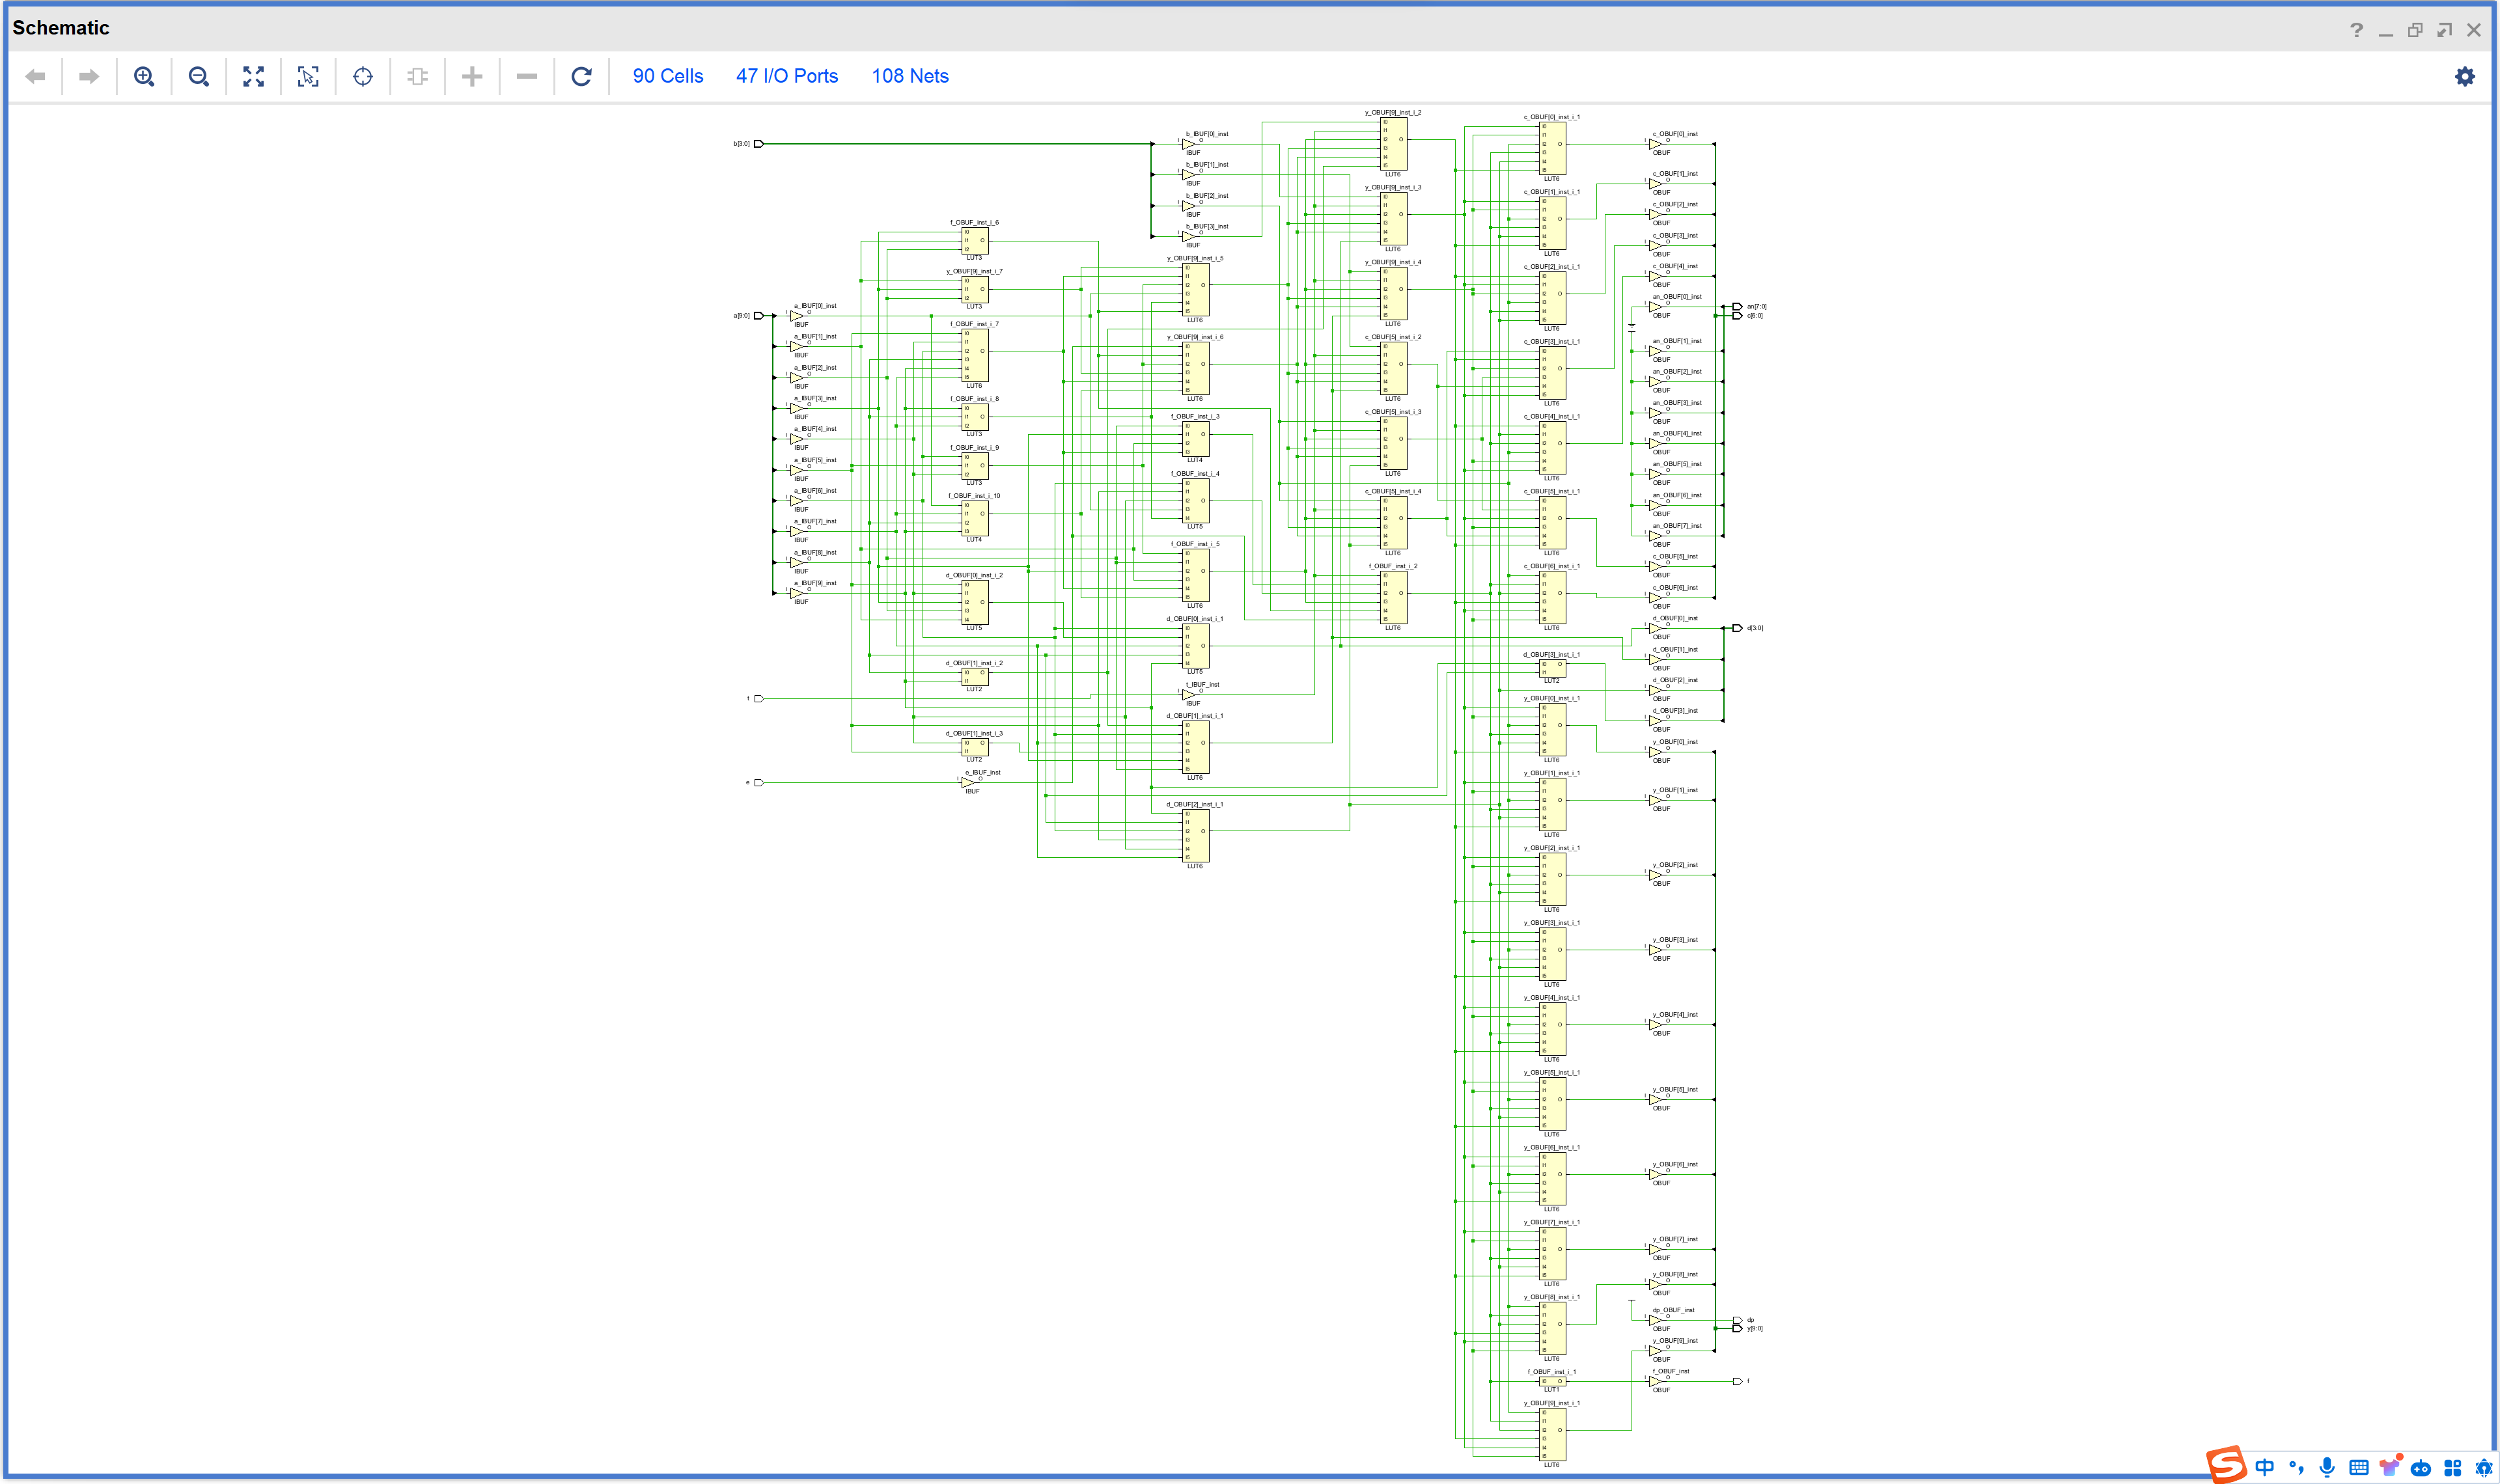
Task: Select the a[9:0] input port
Action: coord(759,316)
